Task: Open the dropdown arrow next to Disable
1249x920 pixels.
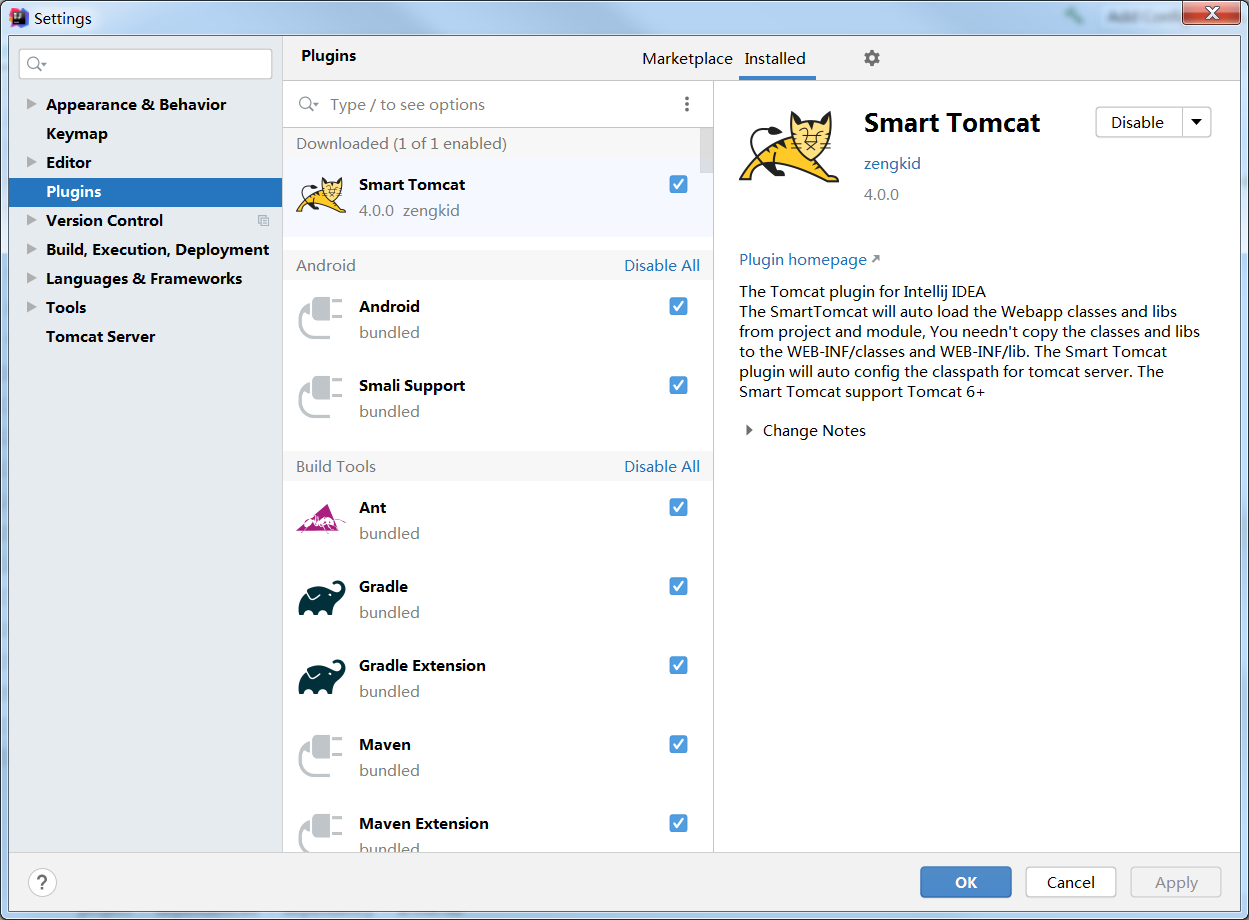Action: click(x=1196, y=122)
